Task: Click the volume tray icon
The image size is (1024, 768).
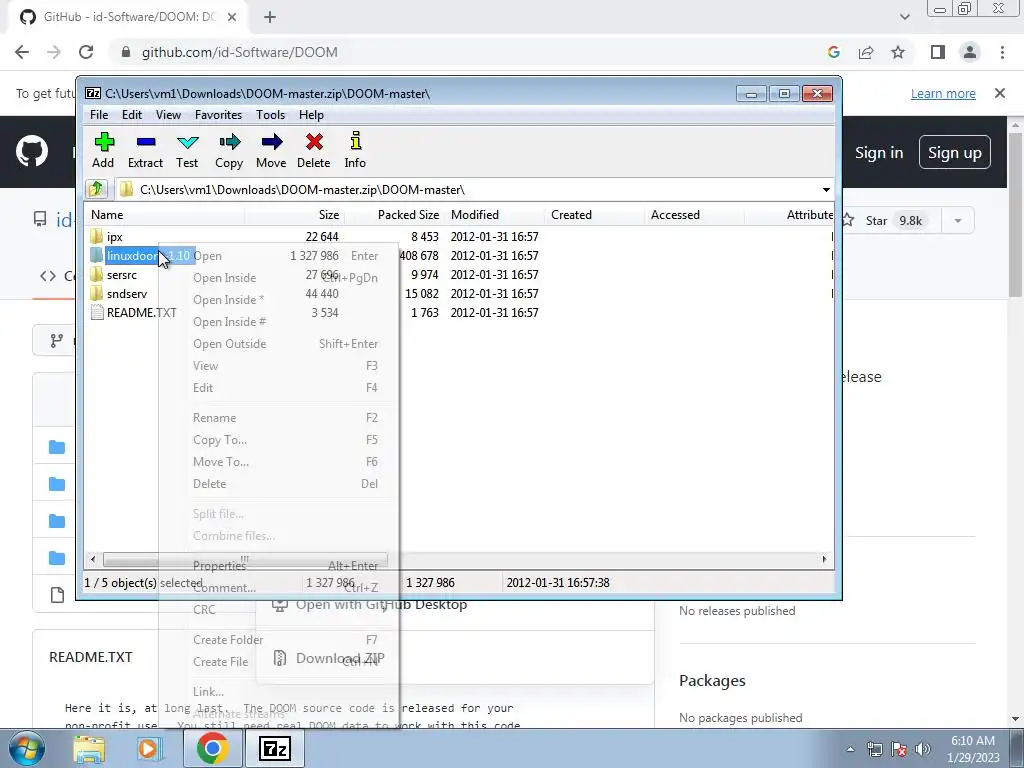Action: pos(923,749)
